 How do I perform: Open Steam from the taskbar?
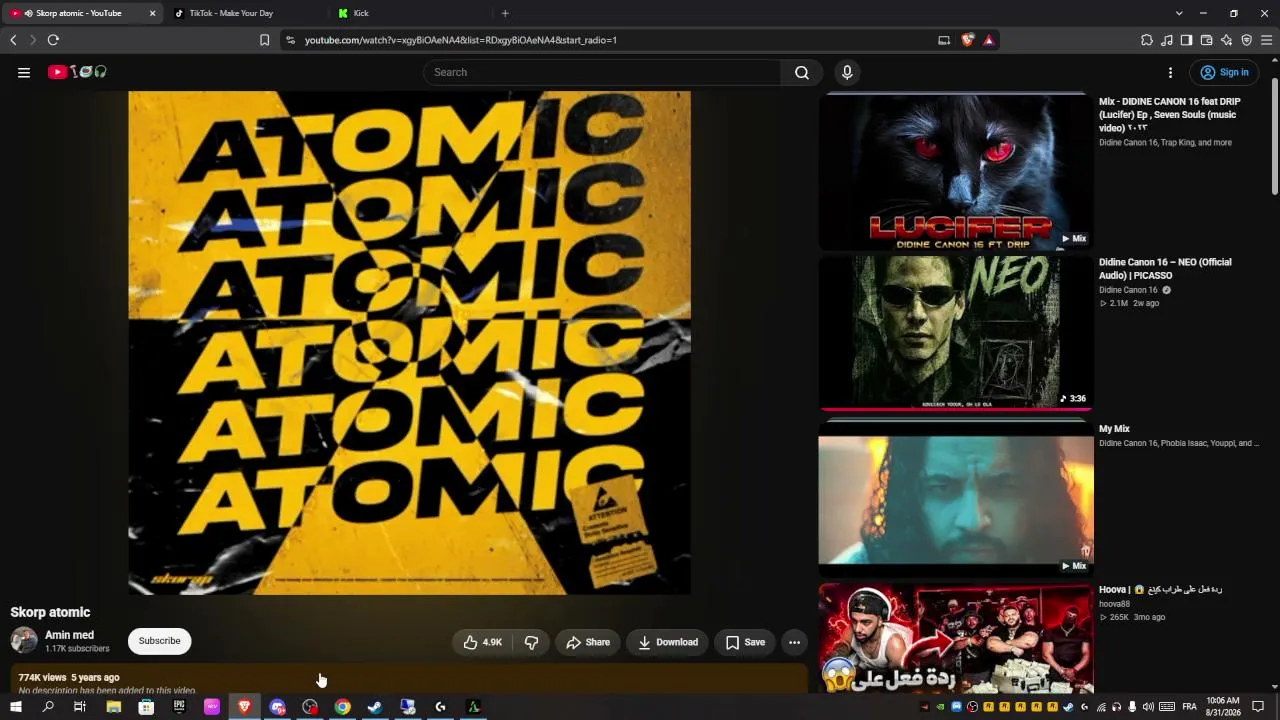pos(375,707)
